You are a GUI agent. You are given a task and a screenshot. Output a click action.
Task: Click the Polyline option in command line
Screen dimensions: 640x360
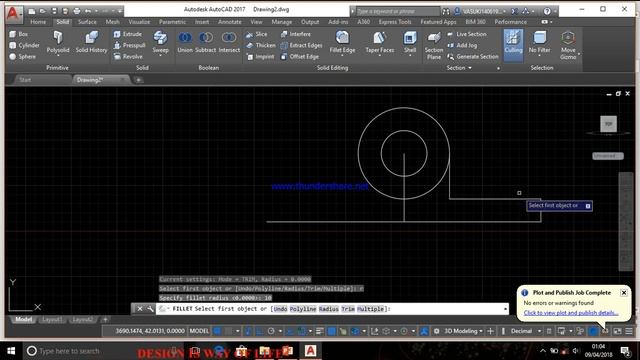click(303, 309)
